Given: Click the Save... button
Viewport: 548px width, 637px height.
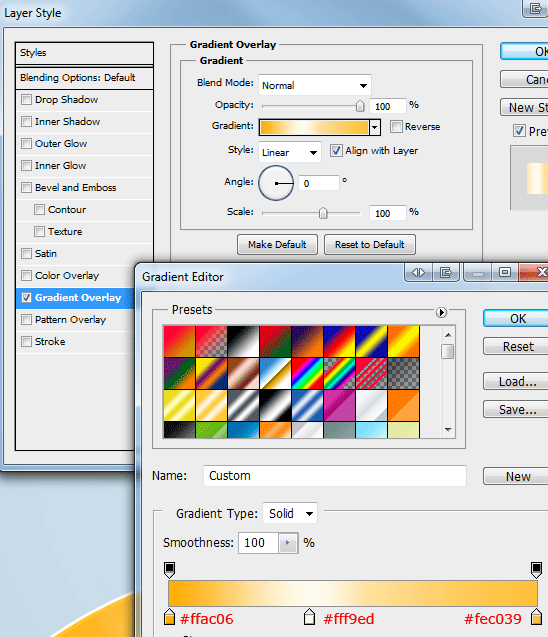Looking at the screenshot, I should tap(516, 410).
